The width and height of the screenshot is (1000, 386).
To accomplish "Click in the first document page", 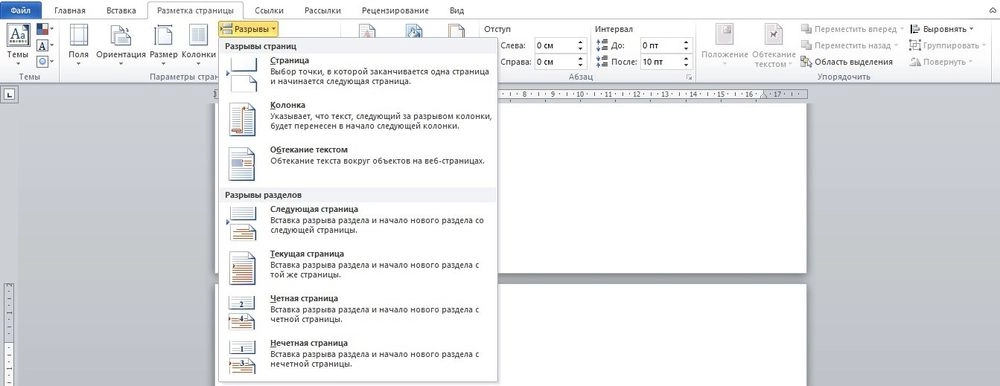I will pyautogui.click(x=652, y=188).
